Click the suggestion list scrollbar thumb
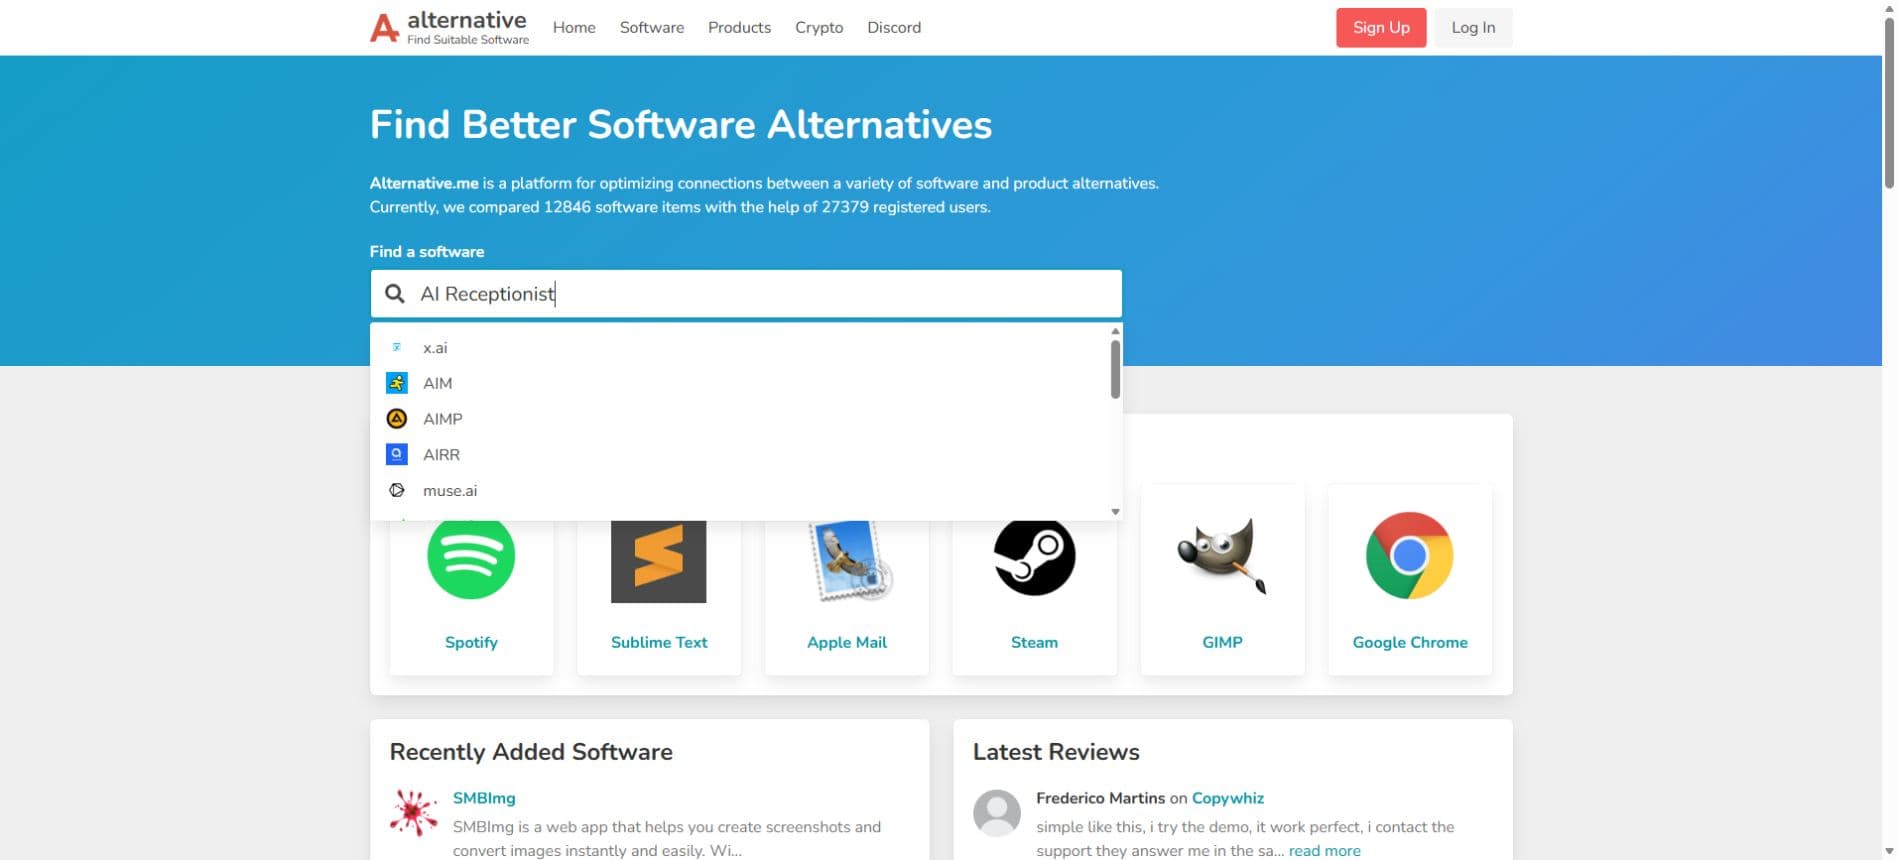1897x860 pixels. 1115,369
